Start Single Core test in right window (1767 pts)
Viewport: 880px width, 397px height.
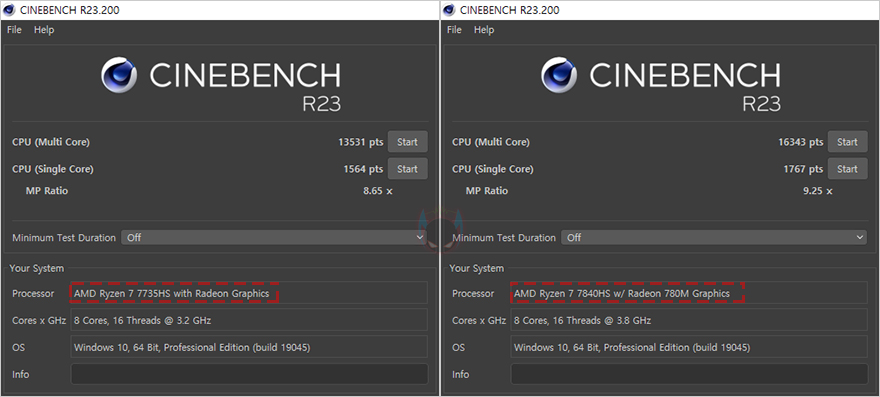coord(847,169)
